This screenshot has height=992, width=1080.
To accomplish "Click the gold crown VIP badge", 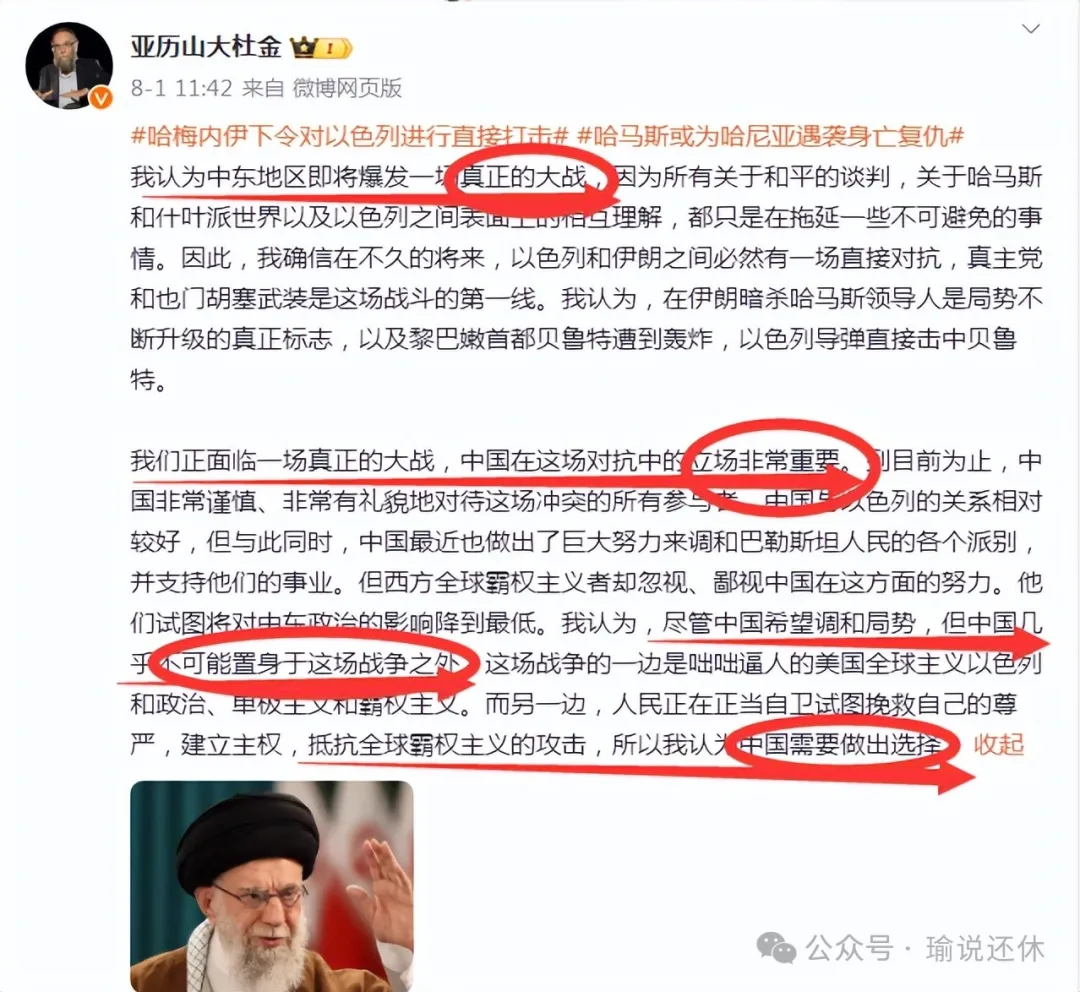I will coord(321,48).
